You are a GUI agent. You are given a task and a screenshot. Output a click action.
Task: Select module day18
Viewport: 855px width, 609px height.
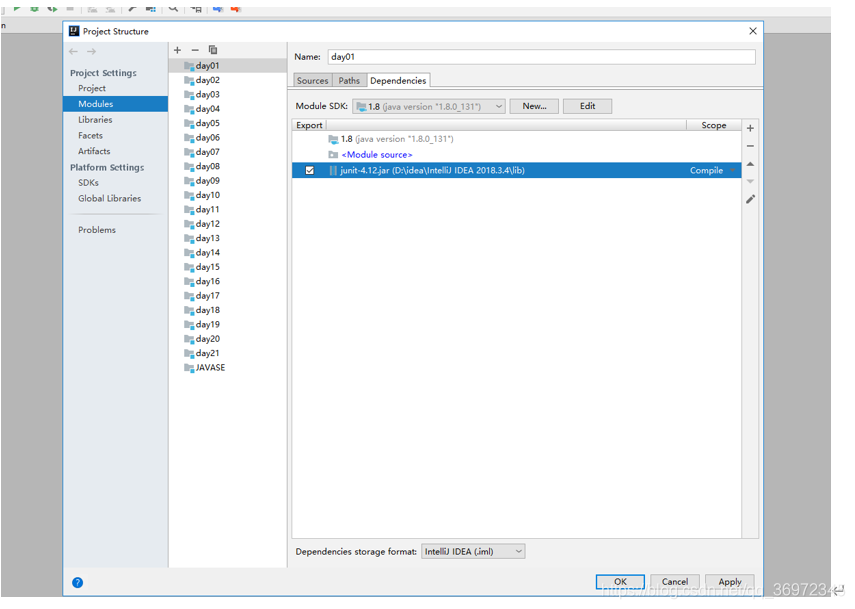pos(228,310)
